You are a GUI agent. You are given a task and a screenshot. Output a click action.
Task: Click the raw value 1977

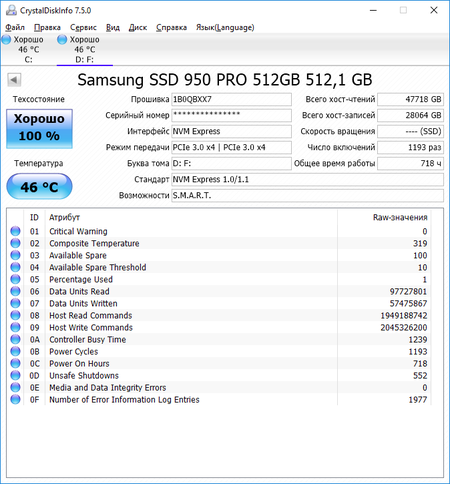(x=418, y=399)
